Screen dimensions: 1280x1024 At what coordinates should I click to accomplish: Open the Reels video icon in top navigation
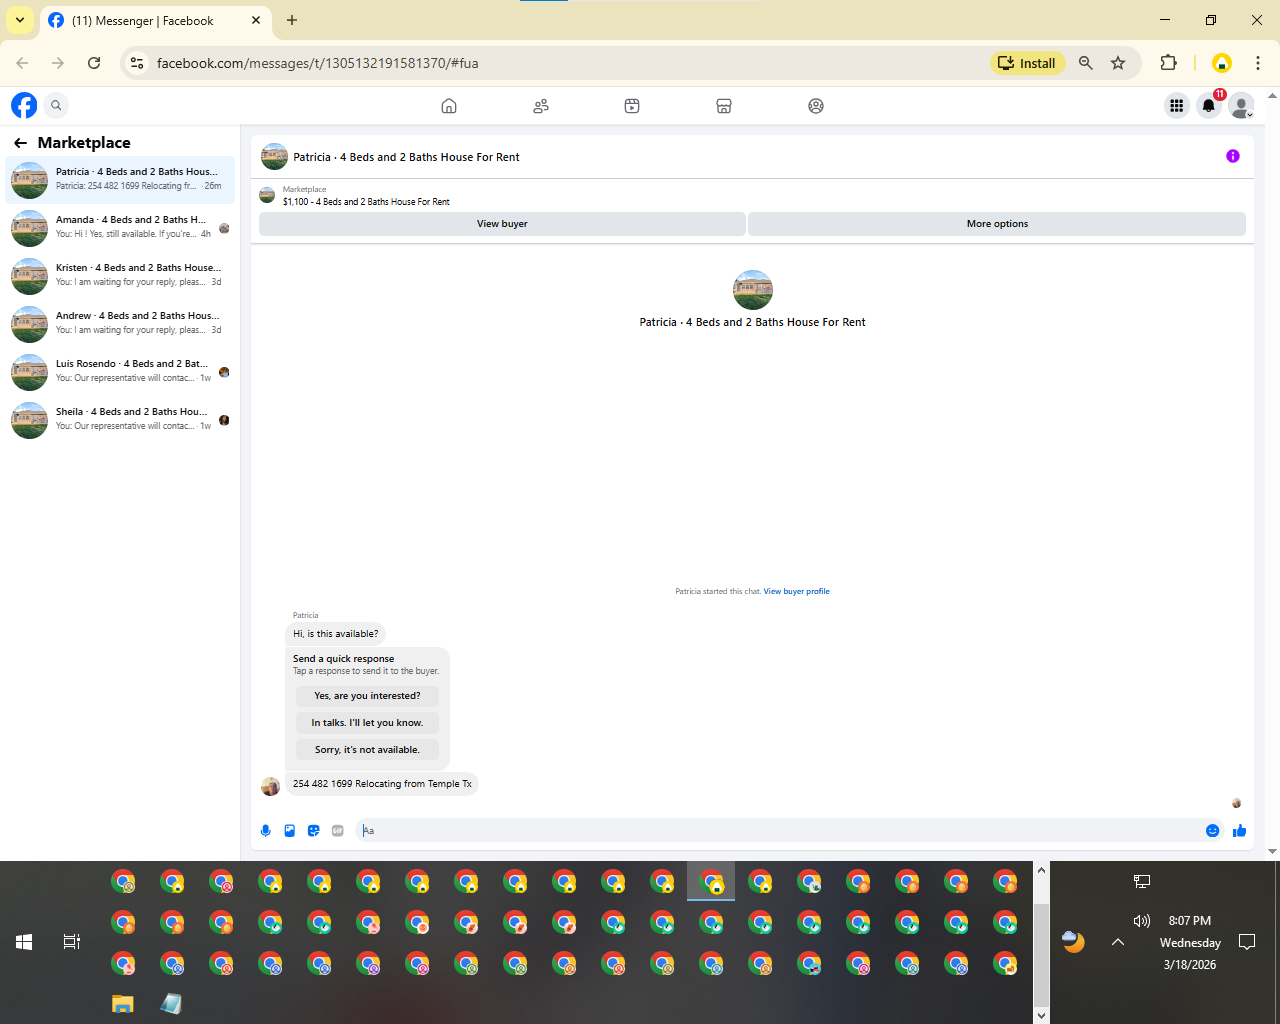(632, 106)
